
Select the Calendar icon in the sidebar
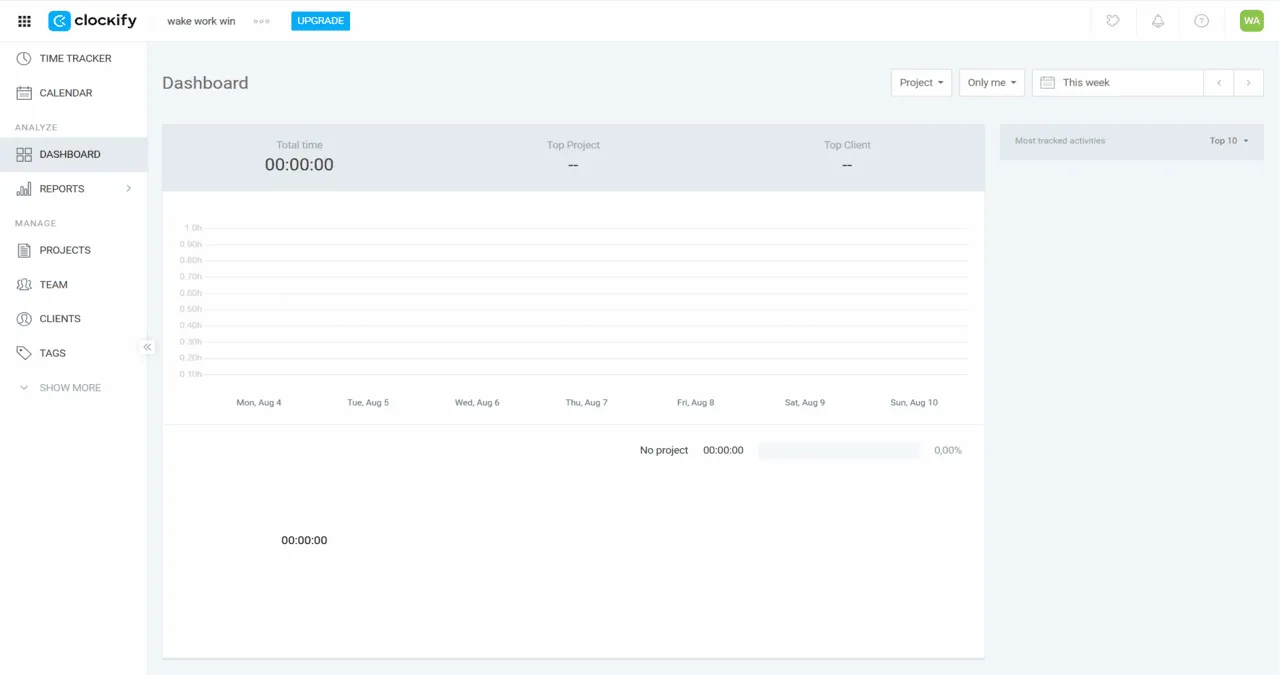[23, 92]
